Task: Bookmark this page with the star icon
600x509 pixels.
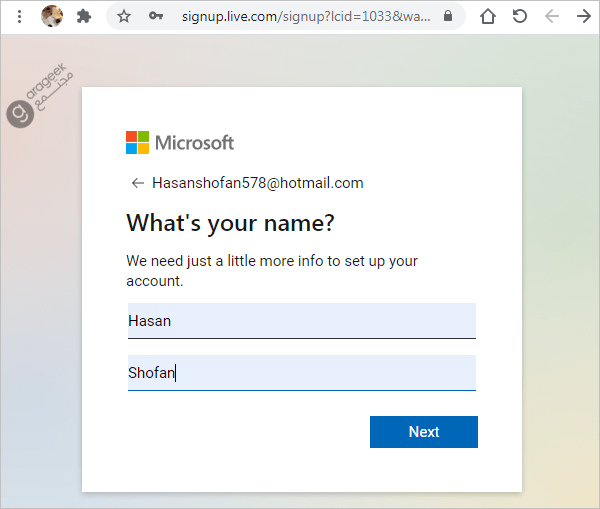Action: [124, 16]
